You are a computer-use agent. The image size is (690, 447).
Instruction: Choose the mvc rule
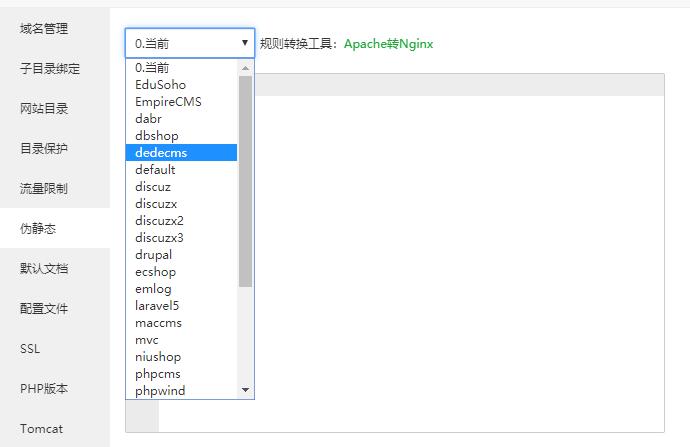pyautogui.click(x=181, y=340)
